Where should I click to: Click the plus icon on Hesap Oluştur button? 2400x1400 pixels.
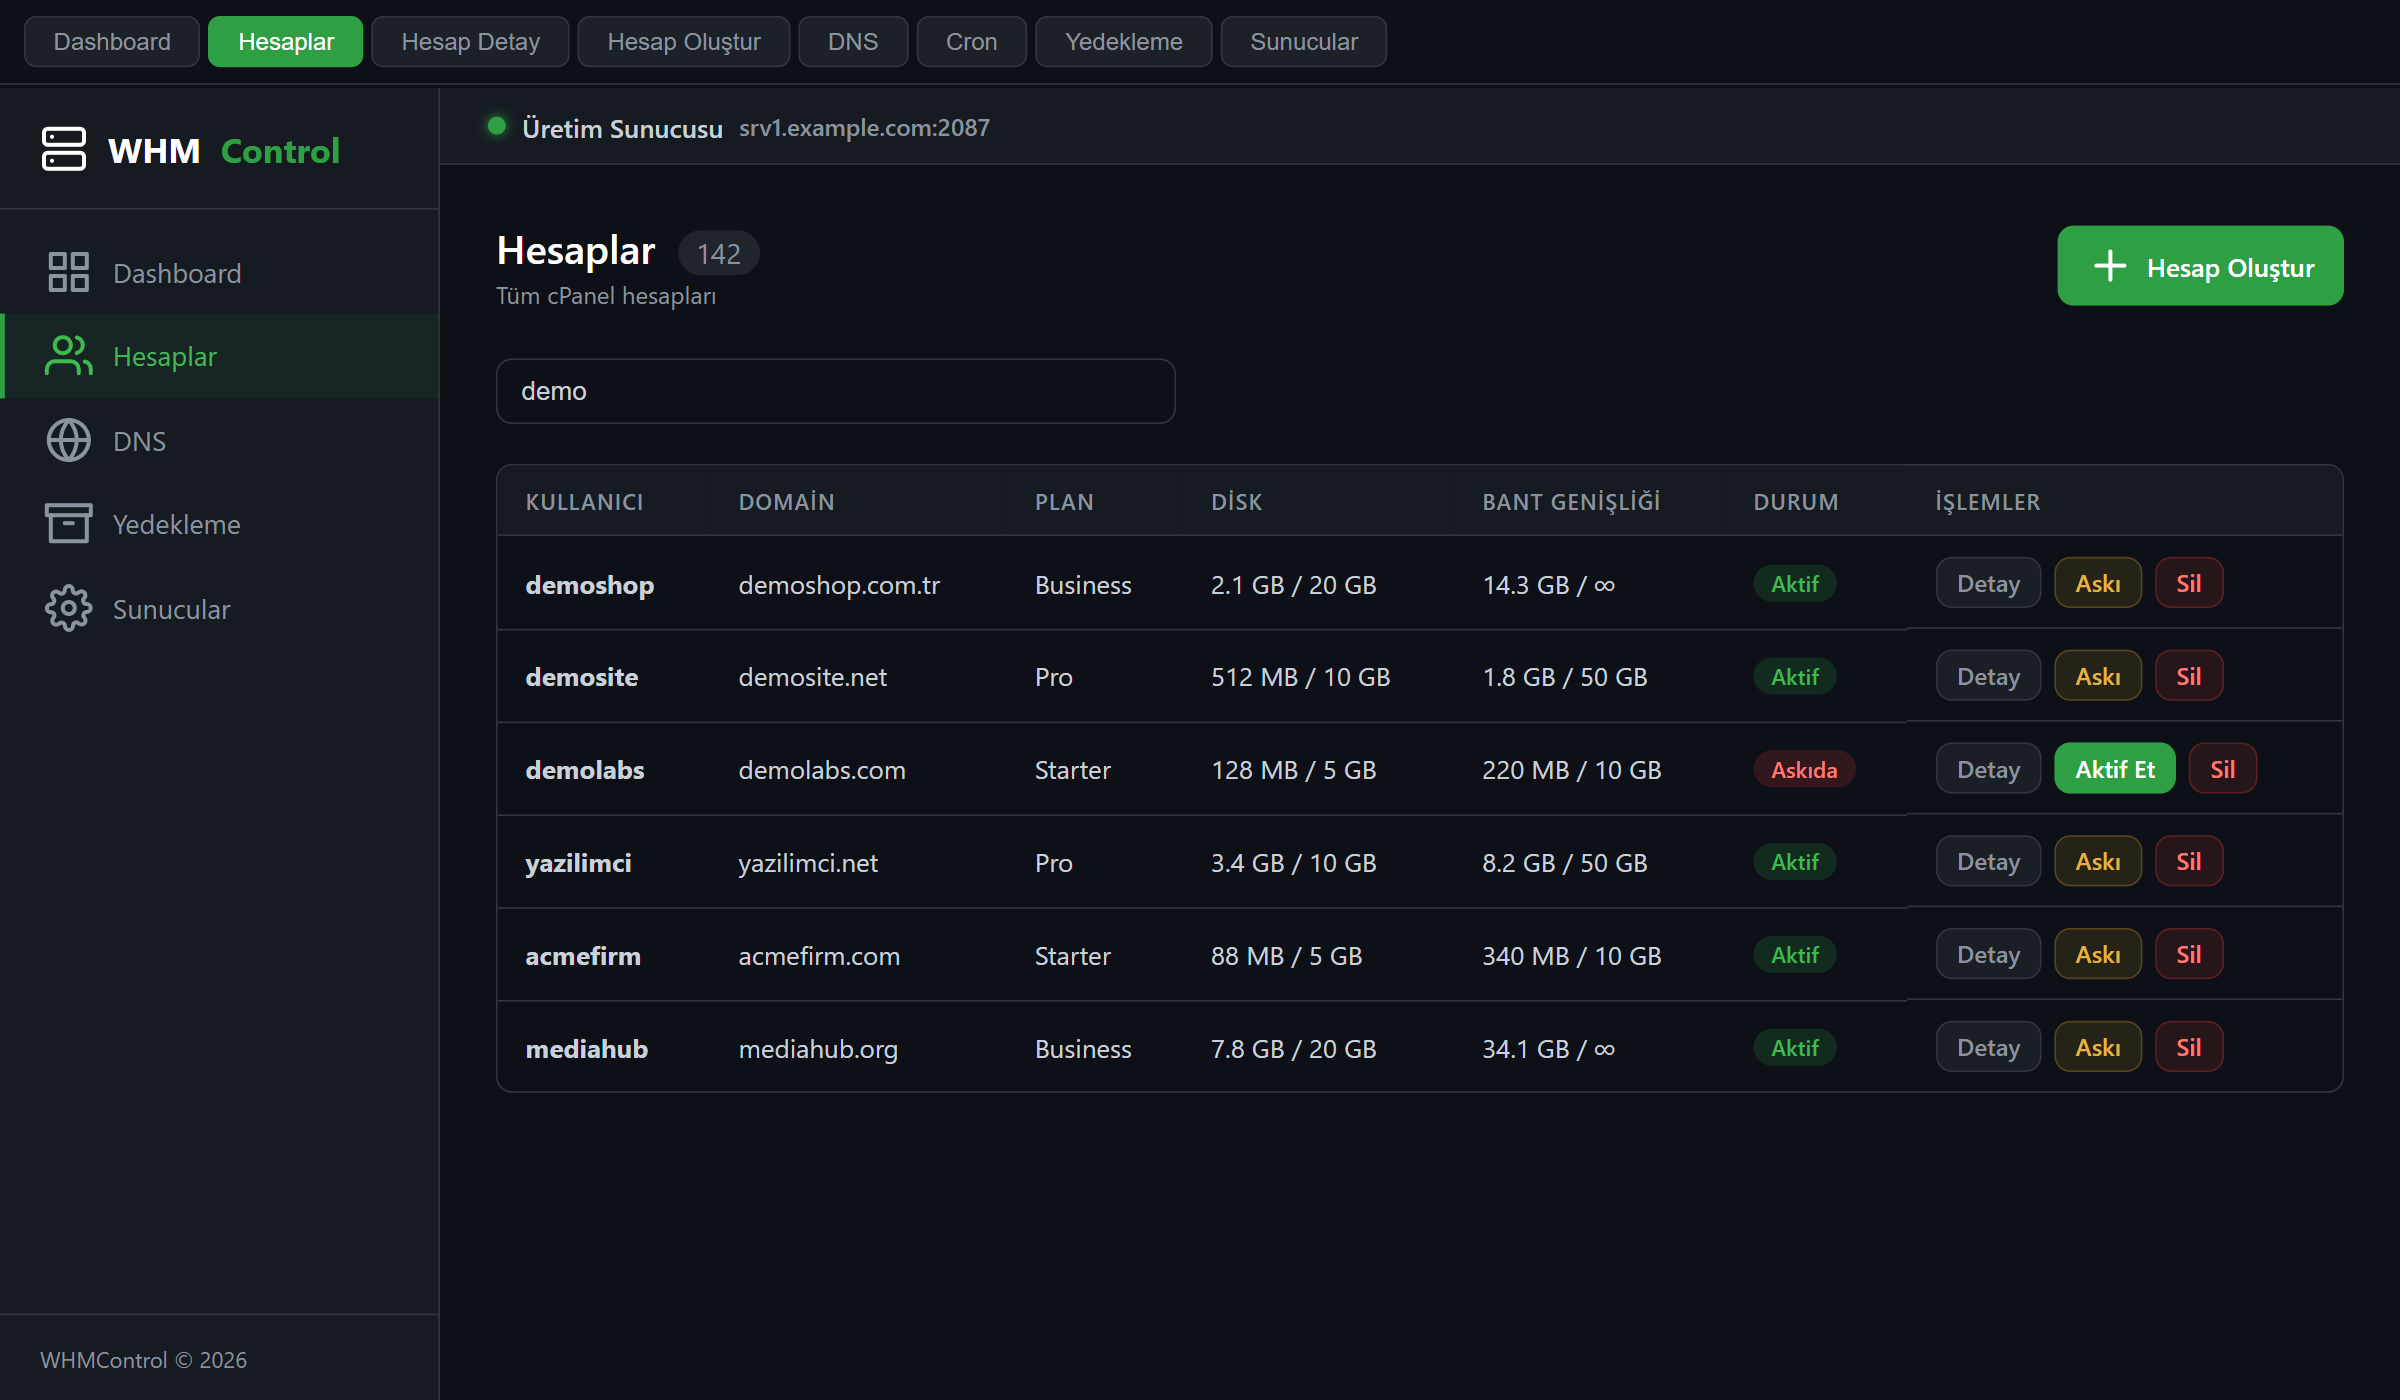coord(2110,266)
